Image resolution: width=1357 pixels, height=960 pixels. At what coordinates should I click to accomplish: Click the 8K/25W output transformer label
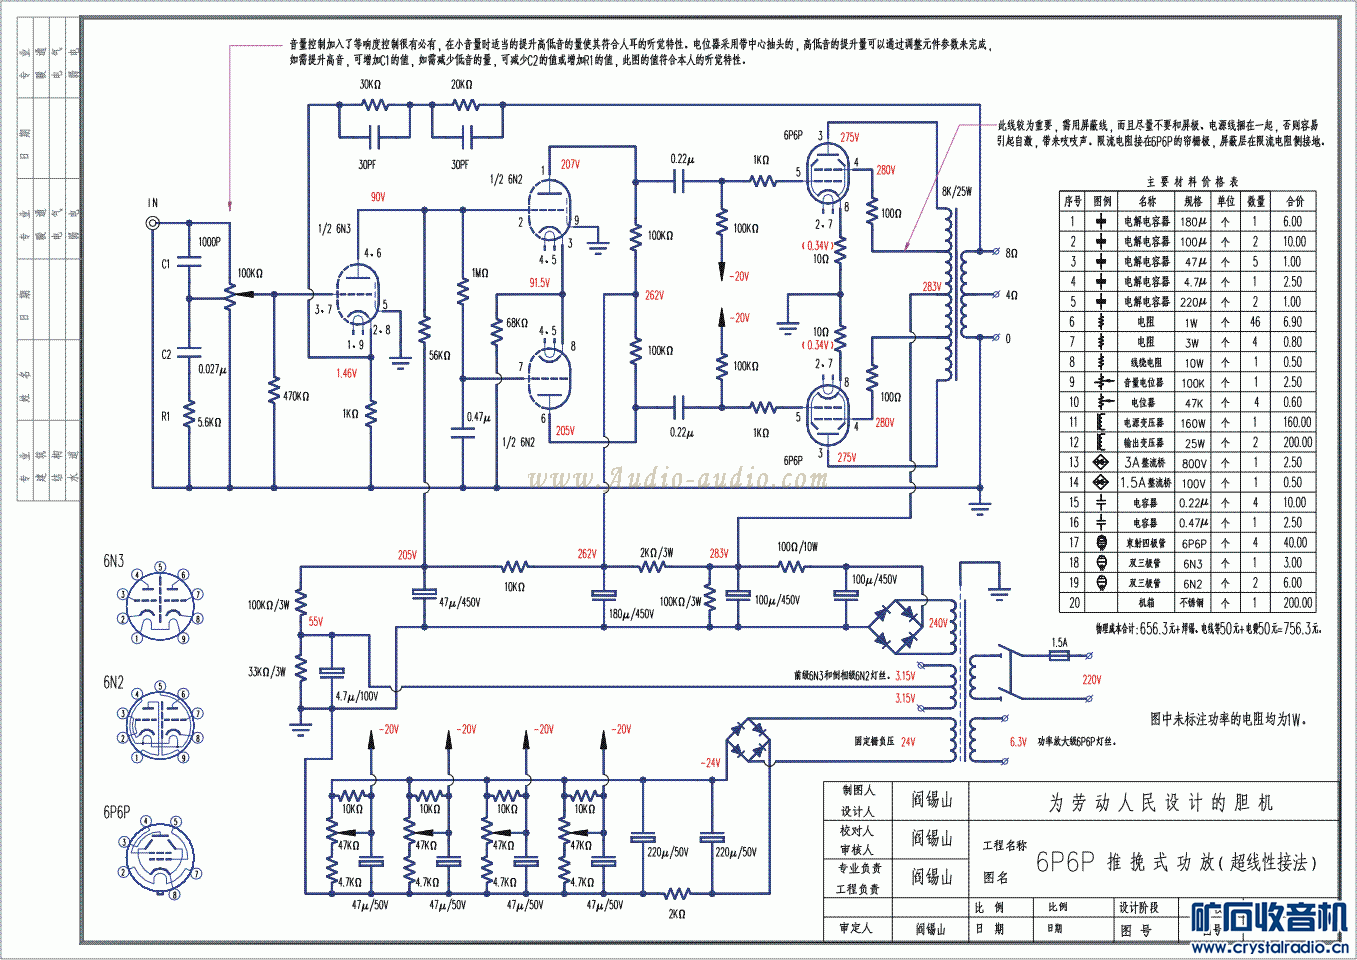[x=956, y=191]
